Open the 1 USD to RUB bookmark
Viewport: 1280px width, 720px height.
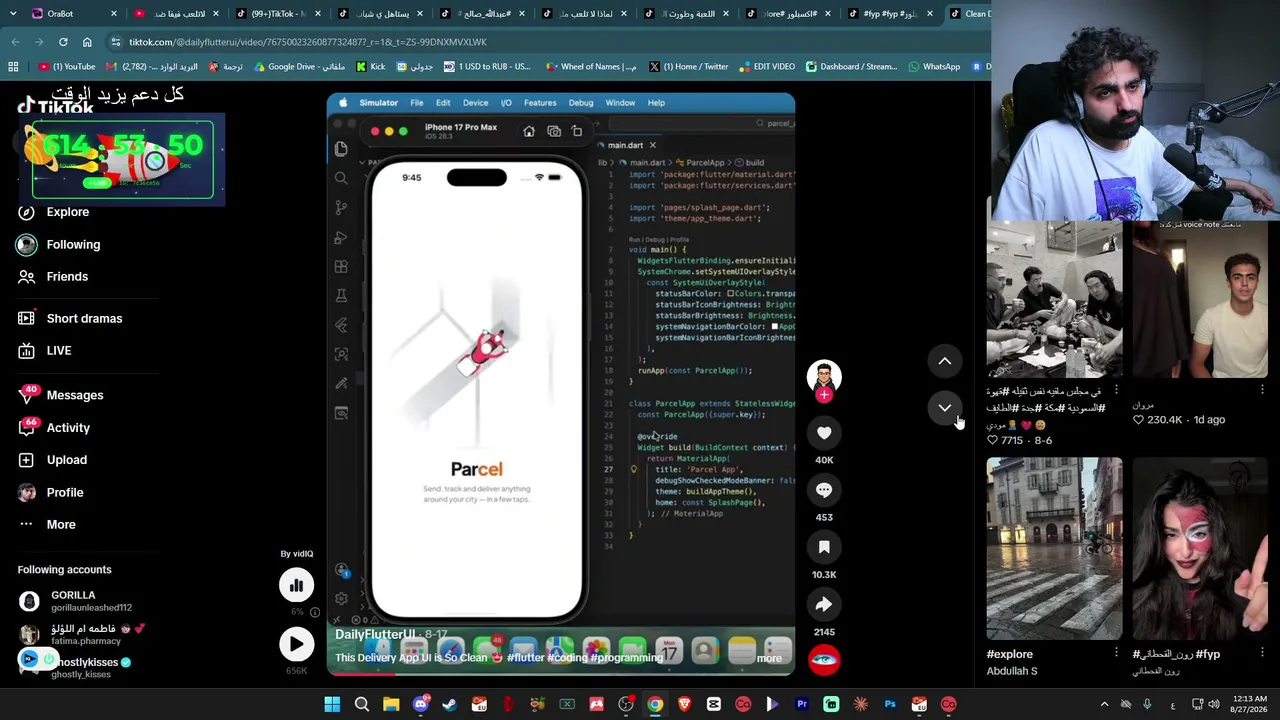click(487, 67)
